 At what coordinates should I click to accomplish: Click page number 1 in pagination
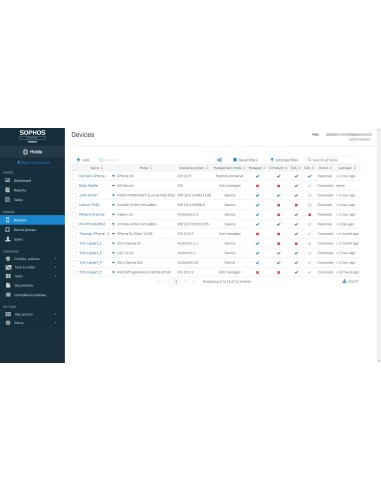(176, 282)
